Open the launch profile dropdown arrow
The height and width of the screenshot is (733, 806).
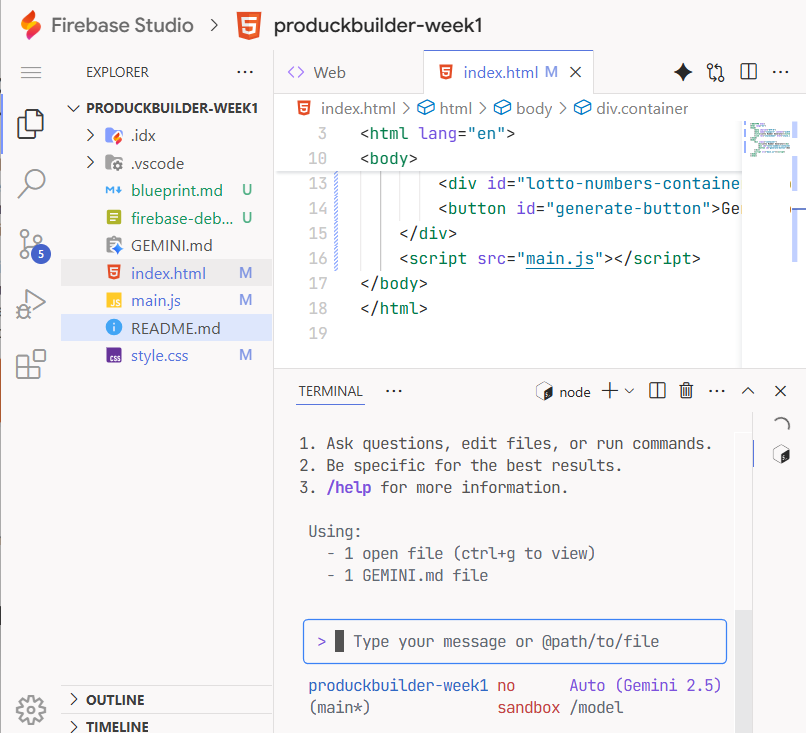tap(629, 391)
